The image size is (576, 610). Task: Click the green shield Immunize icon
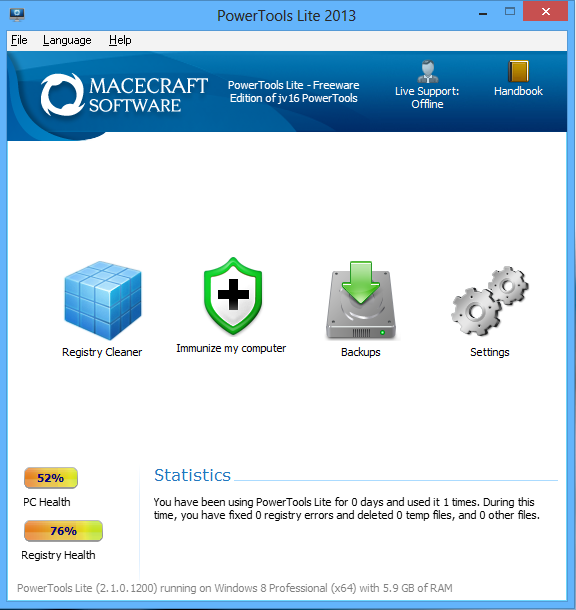pos(233,296)
